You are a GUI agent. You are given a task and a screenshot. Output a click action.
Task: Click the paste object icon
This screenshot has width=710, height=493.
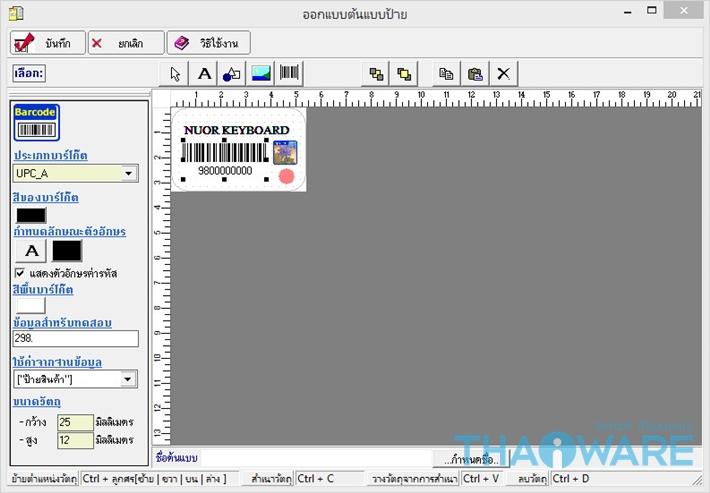point(475,74)
